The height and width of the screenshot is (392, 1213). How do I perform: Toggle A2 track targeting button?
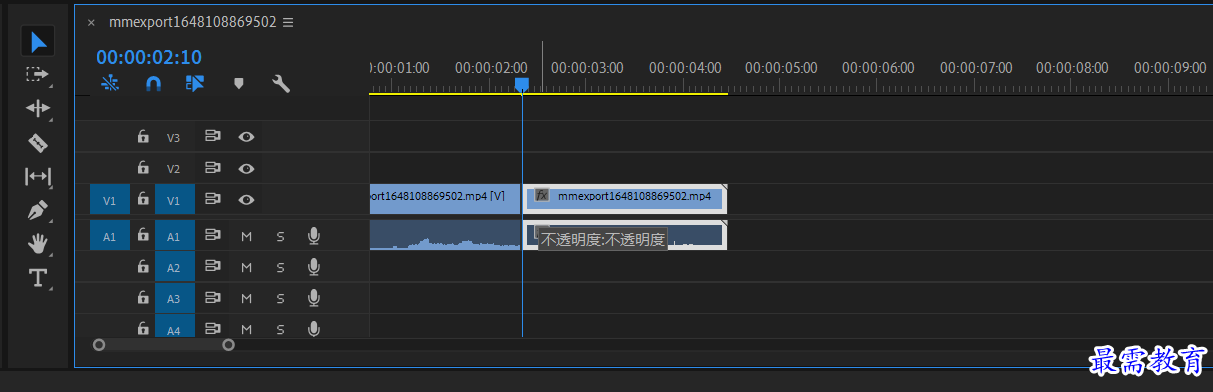(x=174, y=267)
